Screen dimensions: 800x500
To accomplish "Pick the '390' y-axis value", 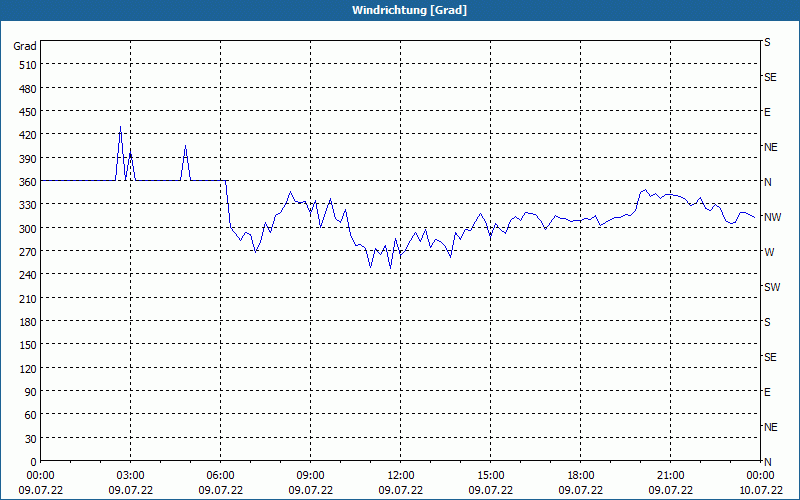I will 28,159.
